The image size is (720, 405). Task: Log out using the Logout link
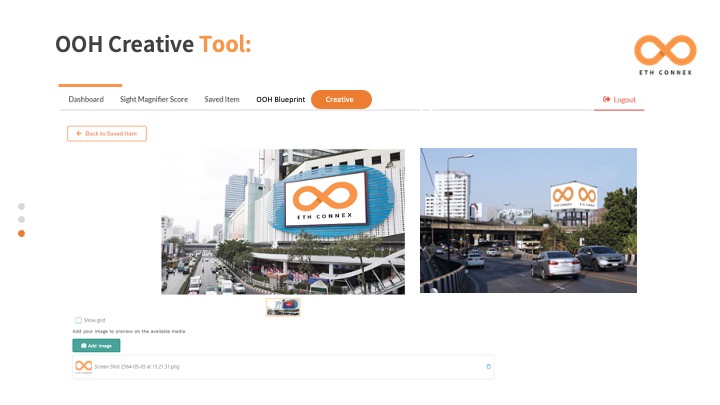(x=619, y=100)
